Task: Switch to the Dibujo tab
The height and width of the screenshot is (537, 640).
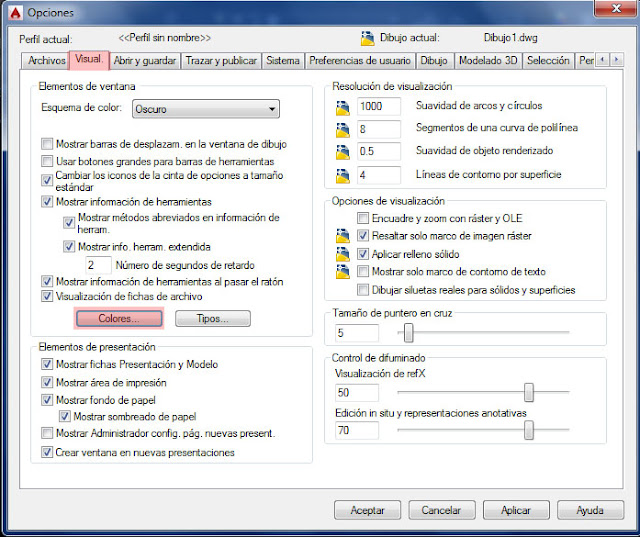Action: (434, 61)
